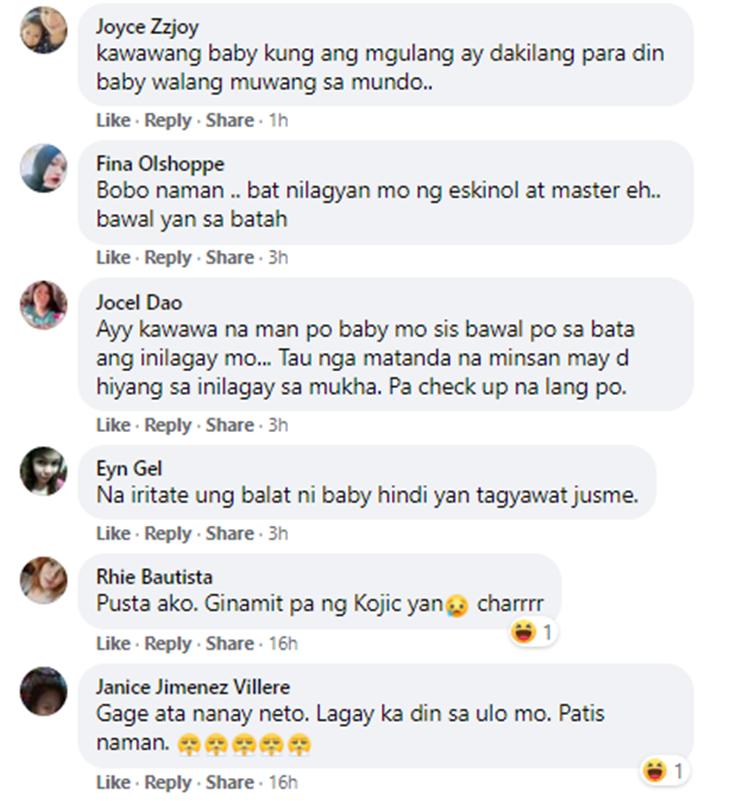Open the Janice Jimenez Villere name link
Viewport: 750px width, 801px height.
[x=193, y=687]
